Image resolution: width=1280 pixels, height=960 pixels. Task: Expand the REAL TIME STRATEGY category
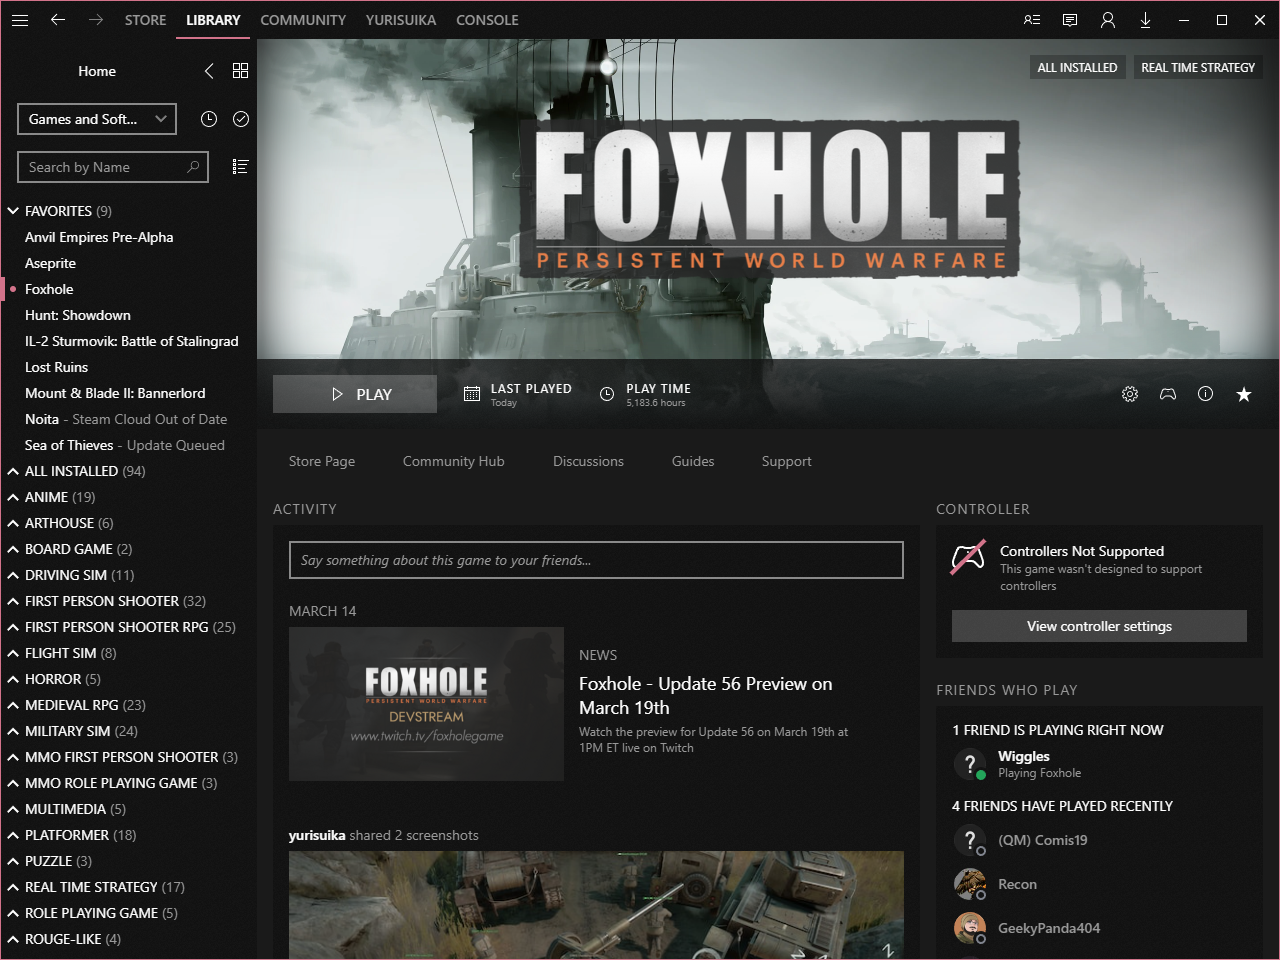coord(14,887)
